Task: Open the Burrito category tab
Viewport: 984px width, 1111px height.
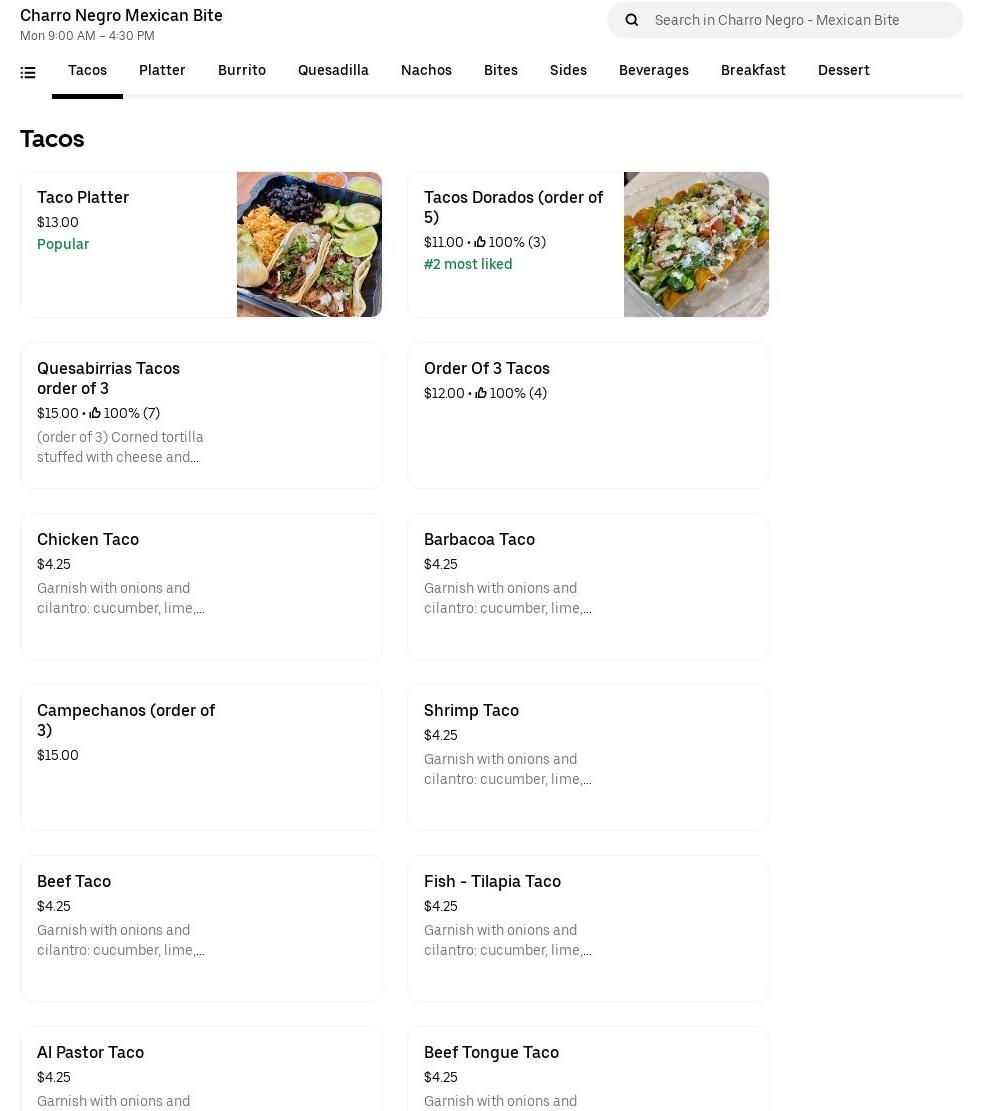Action: pos(242,70)
